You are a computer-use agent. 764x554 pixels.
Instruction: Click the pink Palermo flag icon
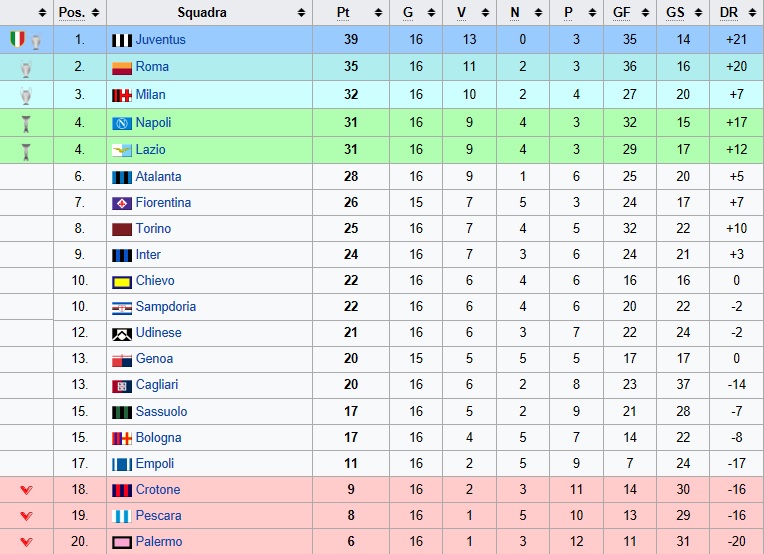tap(122, 542)
